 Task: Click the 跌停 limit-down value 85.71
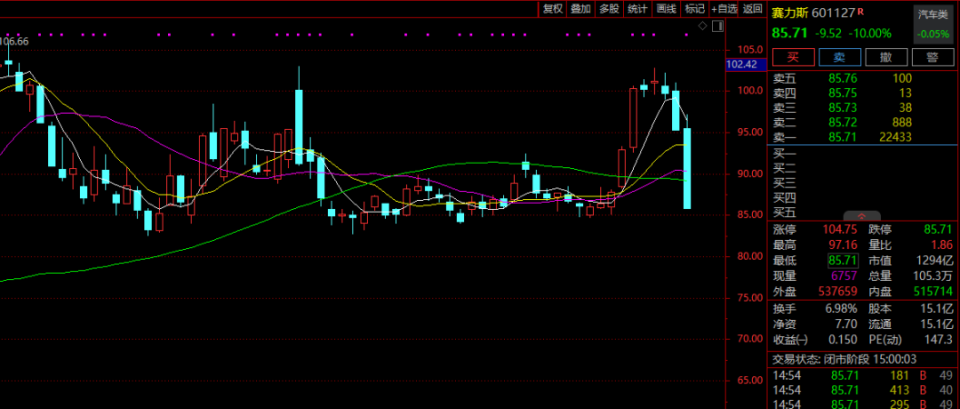938,230
